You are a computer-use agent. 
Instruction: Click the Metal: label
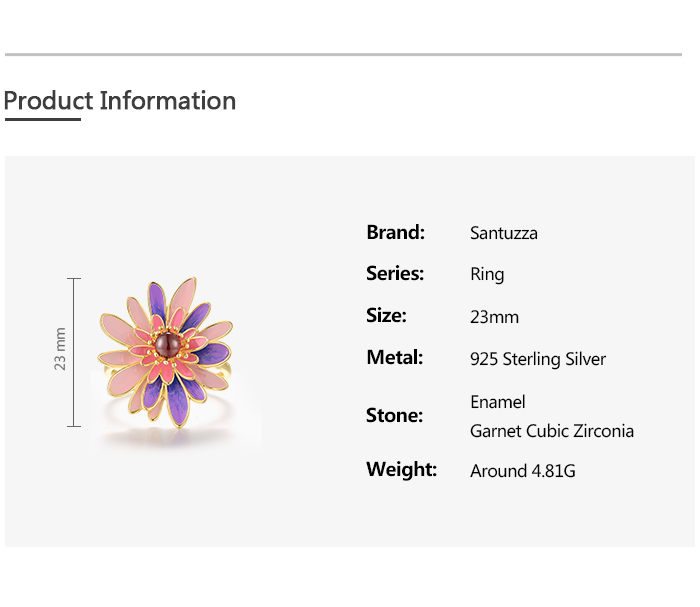(x=395, y=358)
